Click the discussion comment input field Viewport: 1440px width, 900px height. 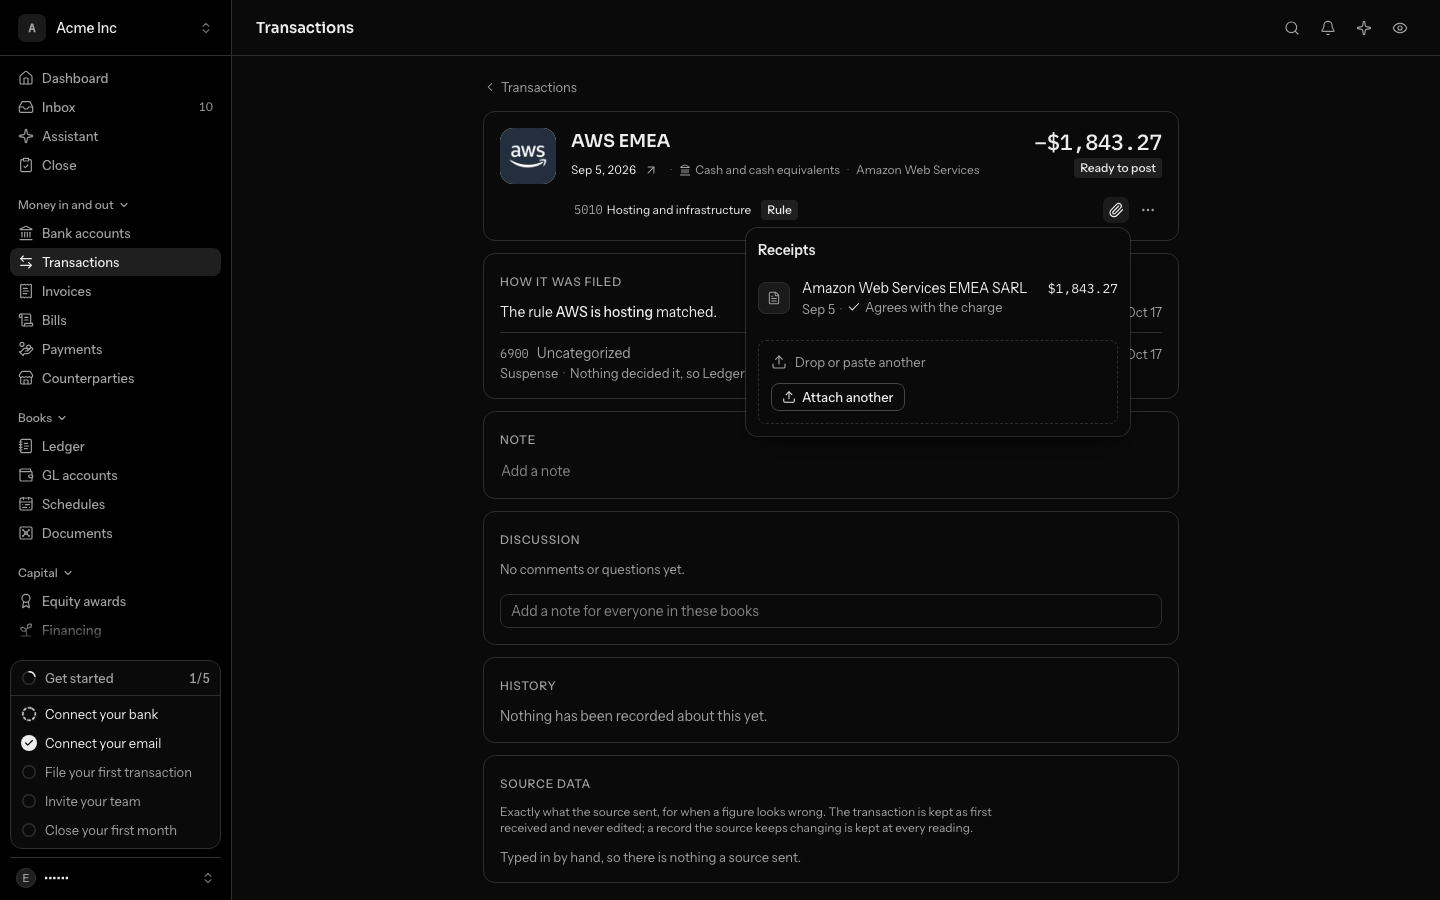(830, 611)
